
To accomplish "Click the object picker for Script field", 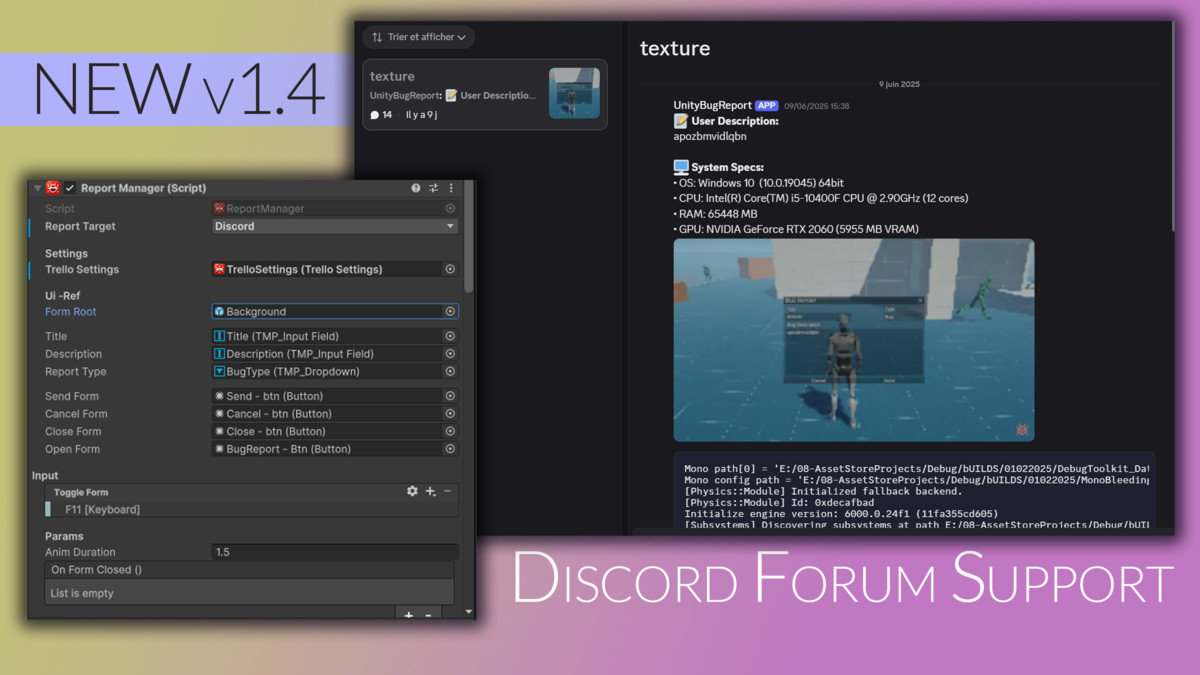I will pos(450,209).
